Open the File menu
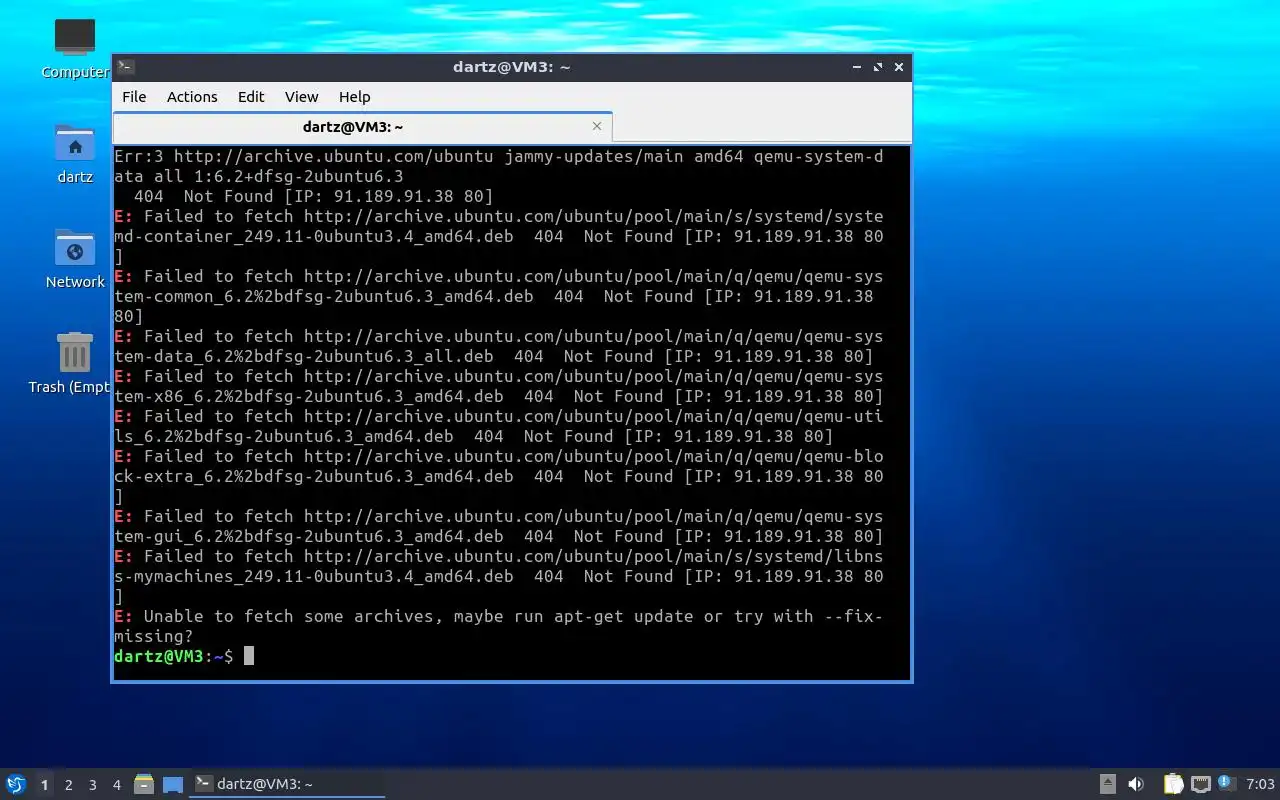 (134, 97)
